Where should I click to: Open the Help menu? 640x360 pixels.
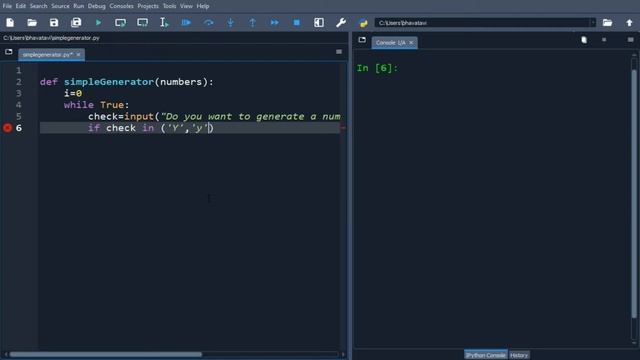tap(203, 6)
